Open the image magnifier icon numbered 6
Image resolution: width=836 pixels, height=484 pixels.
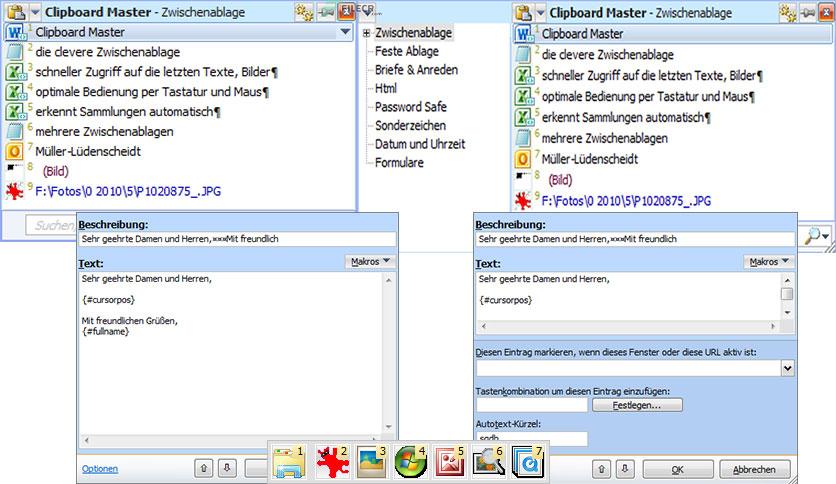(488, 462)
